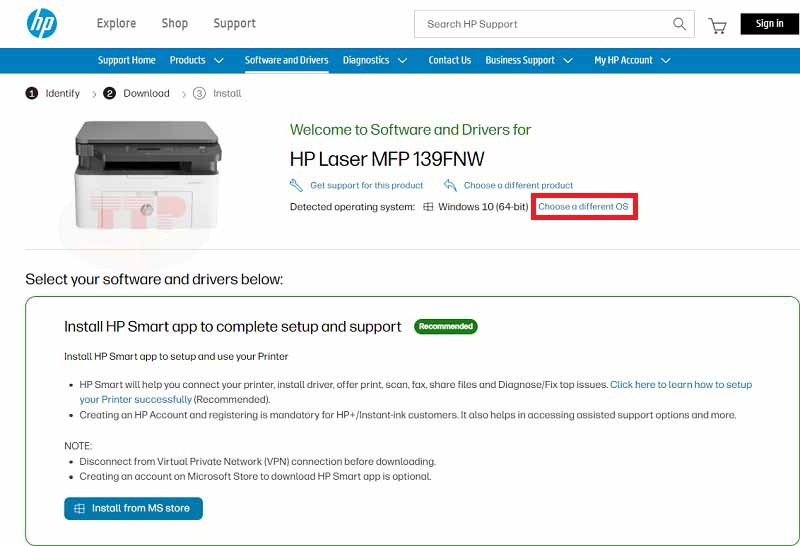Open the shopping cart
The height and width of the screenshot is (546, 800).
717,26
